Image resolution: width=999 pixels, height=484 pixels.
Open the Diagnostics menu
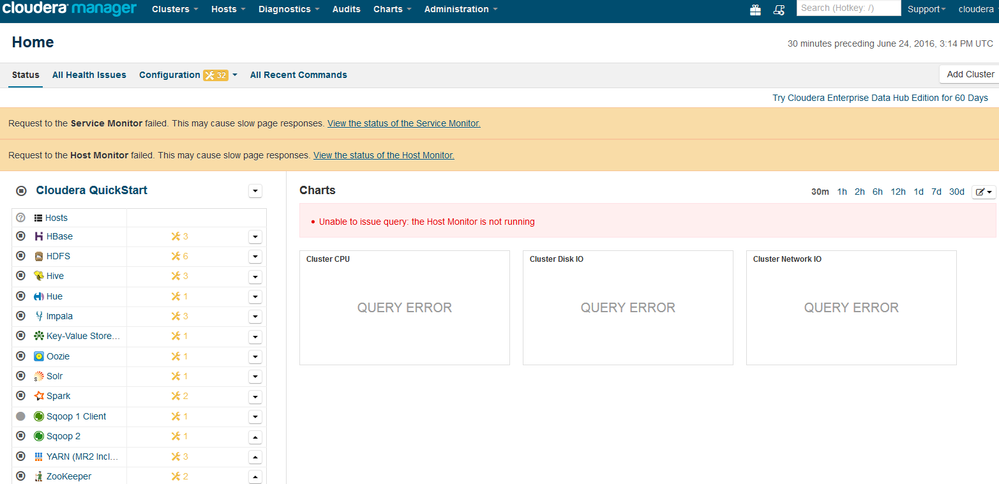click(x=289, y=10)
